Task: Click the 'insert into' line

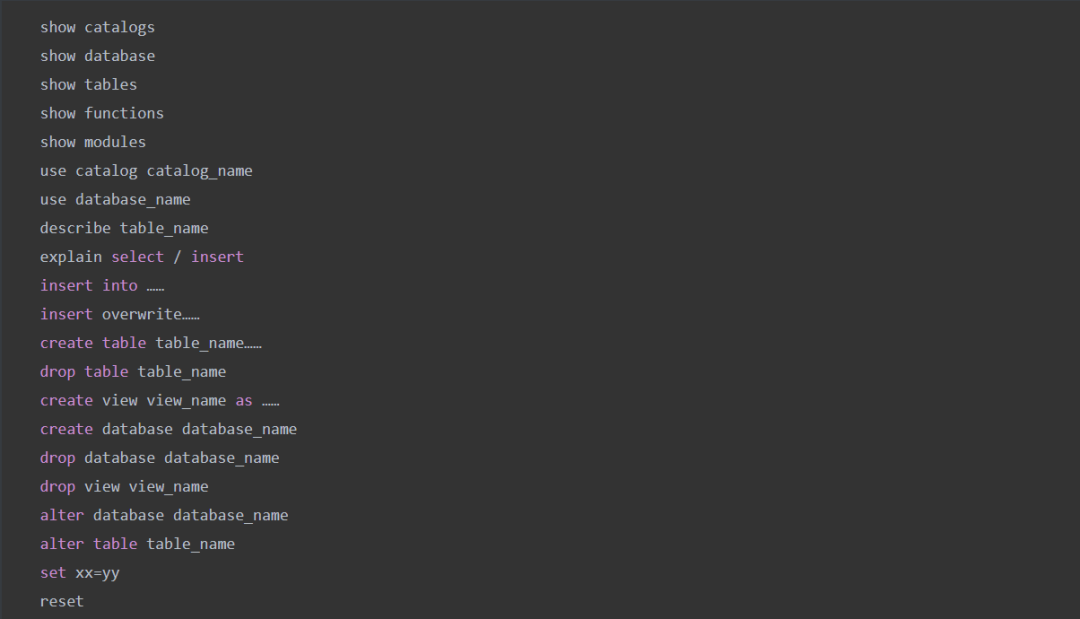Action: [x=102, y=286]
